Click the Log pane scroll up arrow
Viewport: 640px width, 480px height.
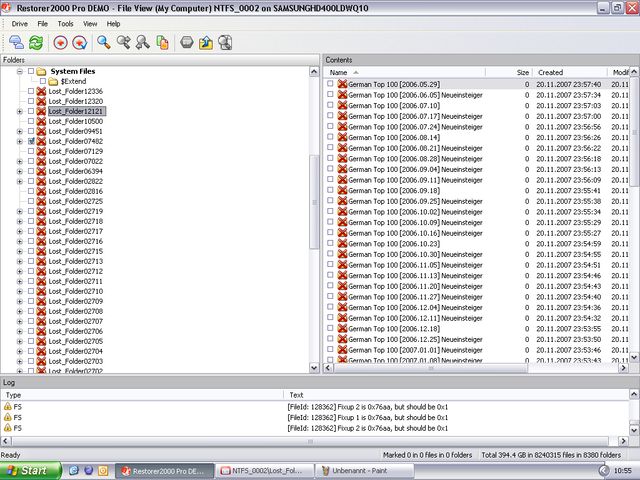click(634, 394)
